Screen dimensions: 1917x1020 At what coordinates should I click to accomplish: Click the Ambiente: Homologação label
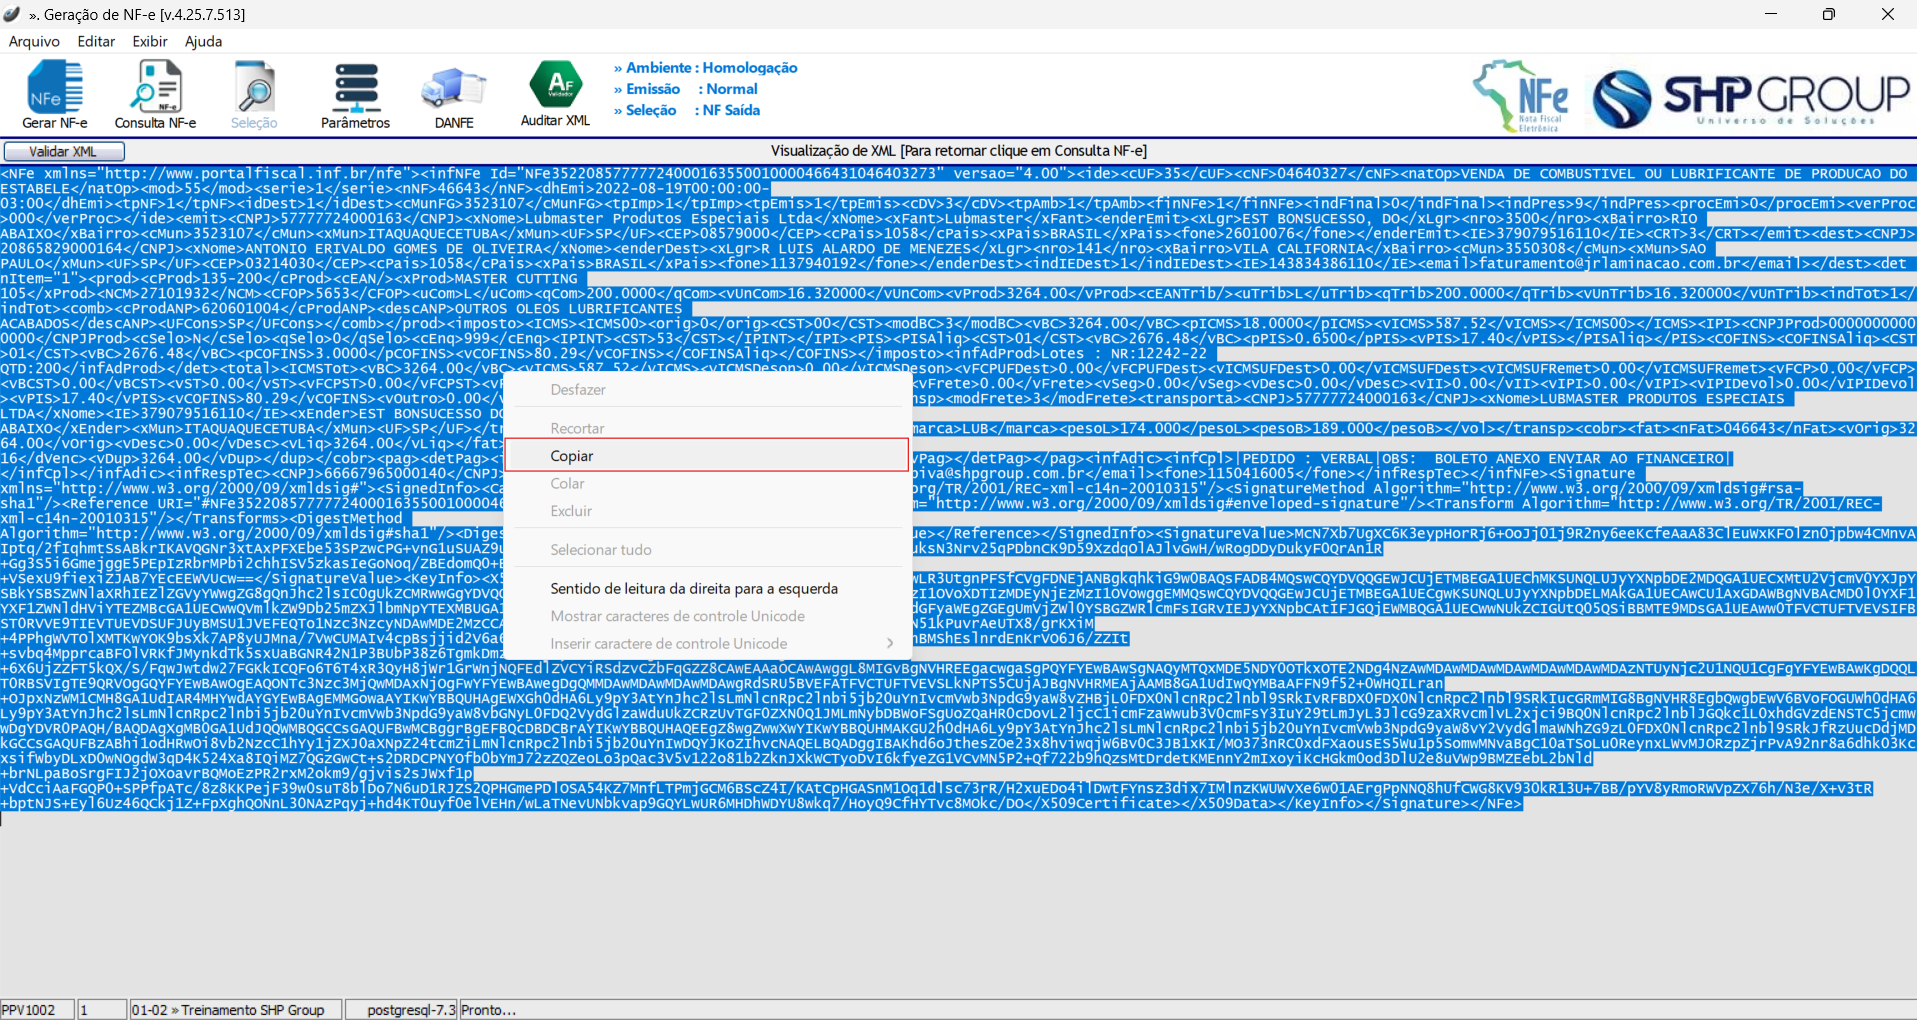(x=706, y=67)
